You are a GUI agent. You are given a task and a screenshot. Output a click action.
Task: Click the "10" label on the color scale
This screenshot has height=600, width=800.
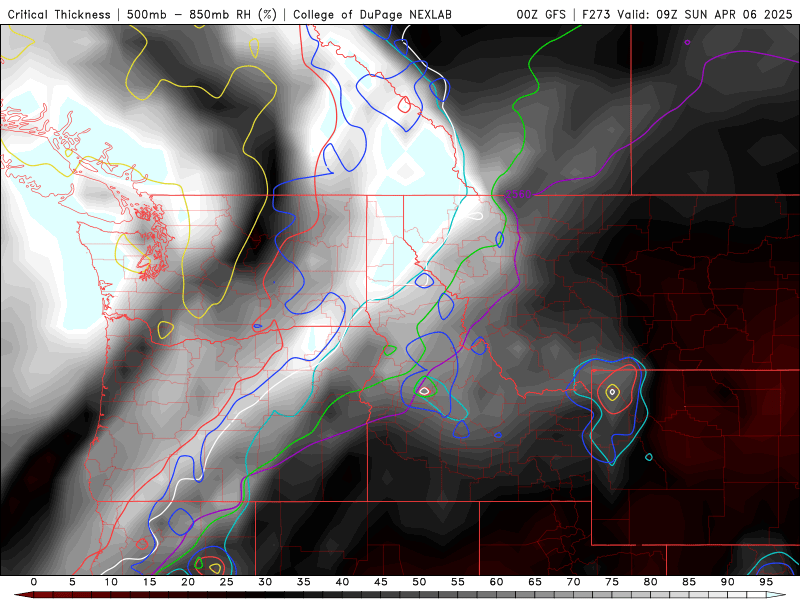(x=111, y=582)
